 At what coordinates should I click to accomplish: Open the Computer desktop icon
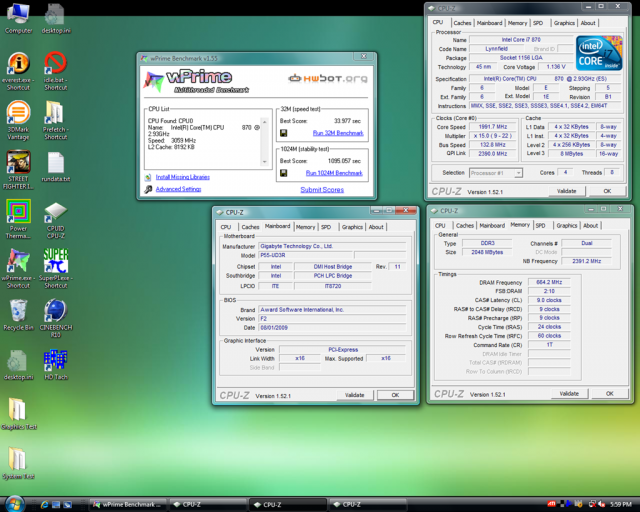coord(18,18)
